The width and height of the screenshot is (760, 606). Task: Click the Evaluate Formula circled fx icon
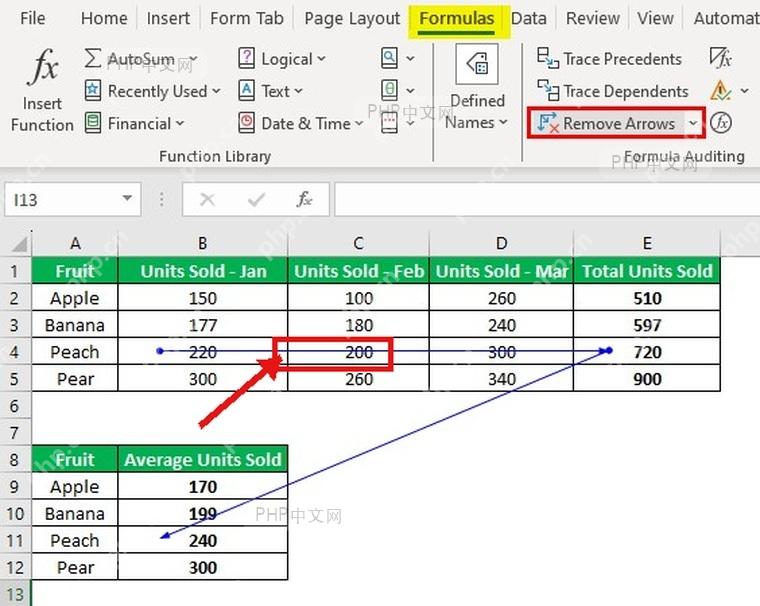pos(721,123)
